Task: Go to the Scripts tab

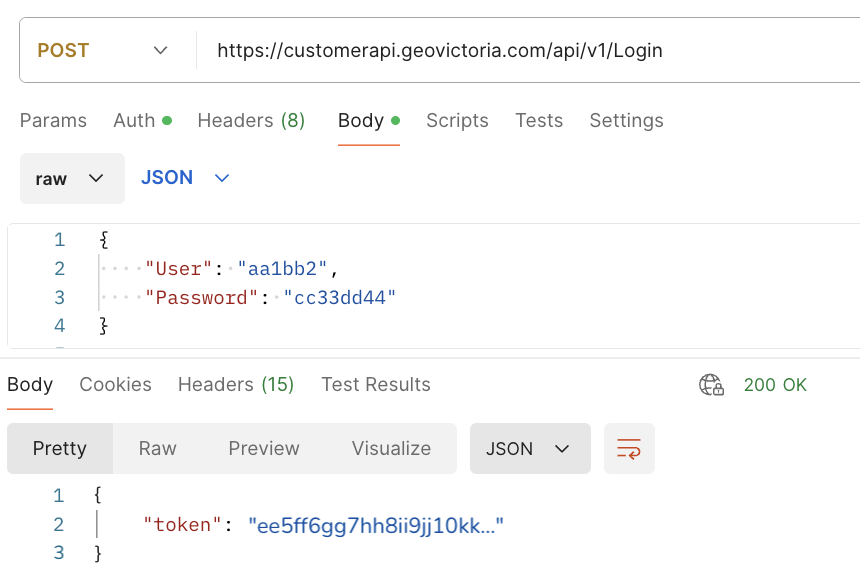Action: [457, 121]
